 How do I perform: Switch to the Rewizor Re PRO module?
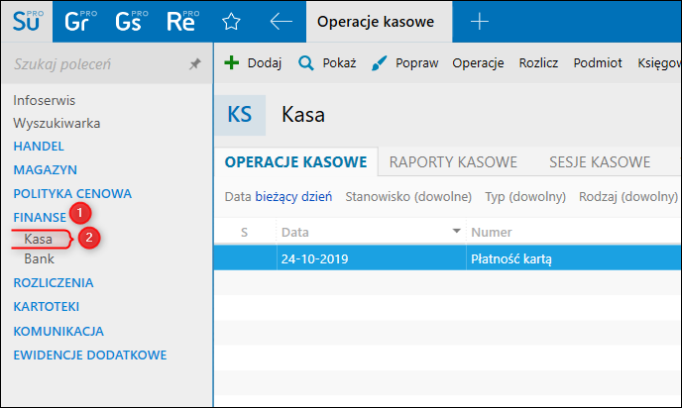pos(181,21)
